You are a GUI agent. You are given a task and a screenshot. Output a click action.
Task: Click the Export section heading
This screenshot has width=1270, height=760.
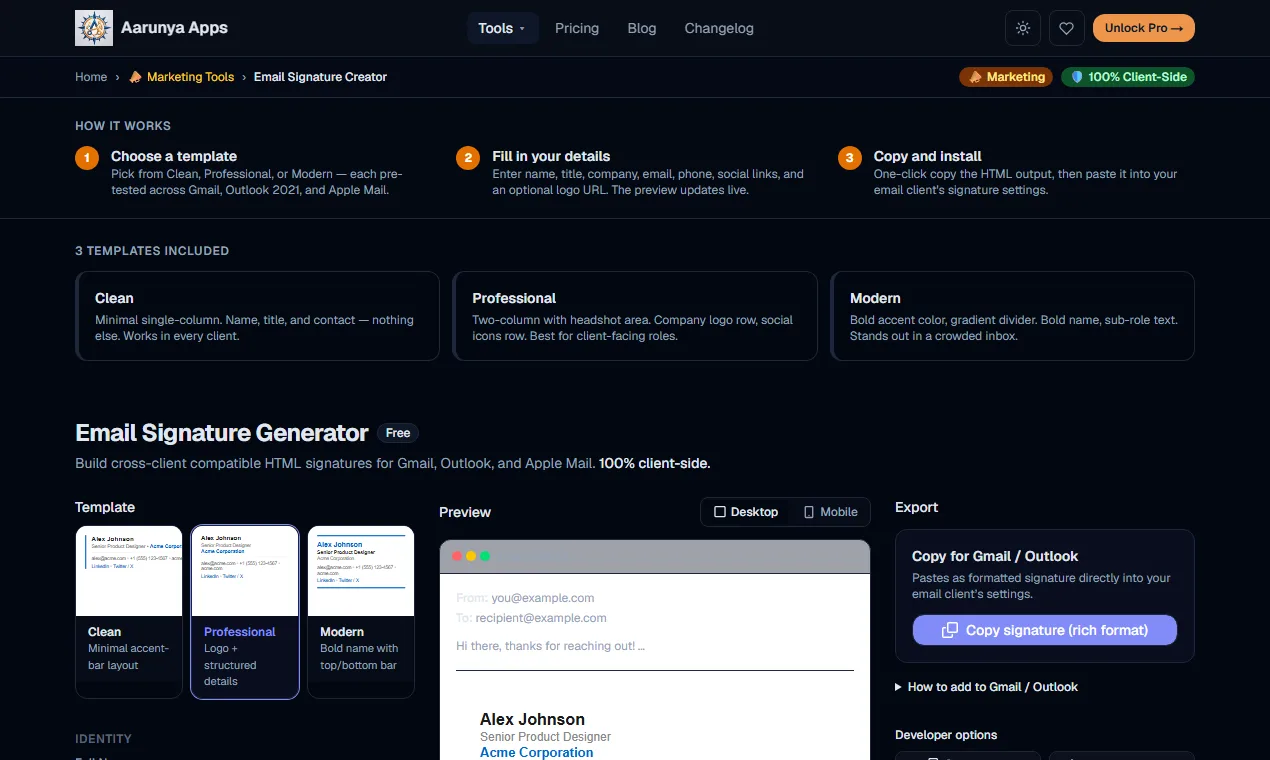coord(916,507)
